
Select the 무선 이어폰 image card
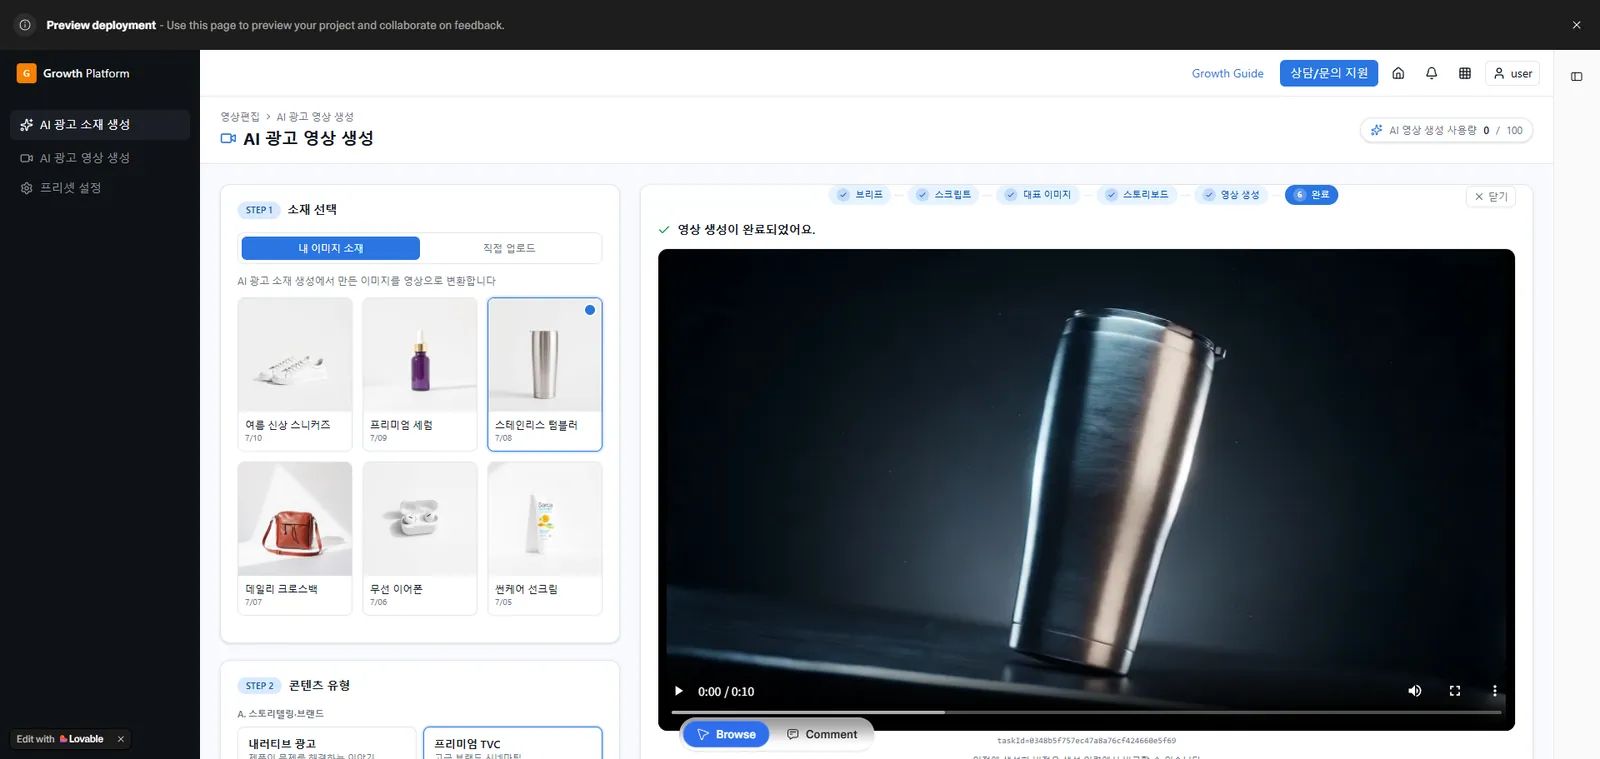[420, 538]
